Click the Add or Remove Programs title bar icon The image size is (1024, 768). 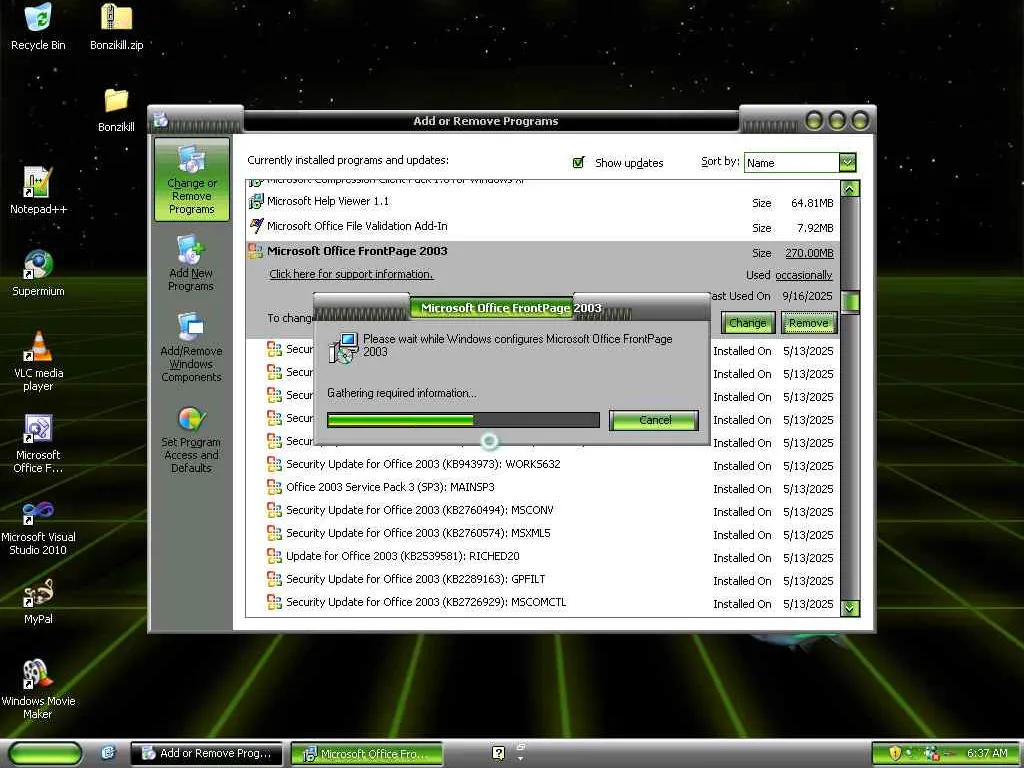point(161,120)
